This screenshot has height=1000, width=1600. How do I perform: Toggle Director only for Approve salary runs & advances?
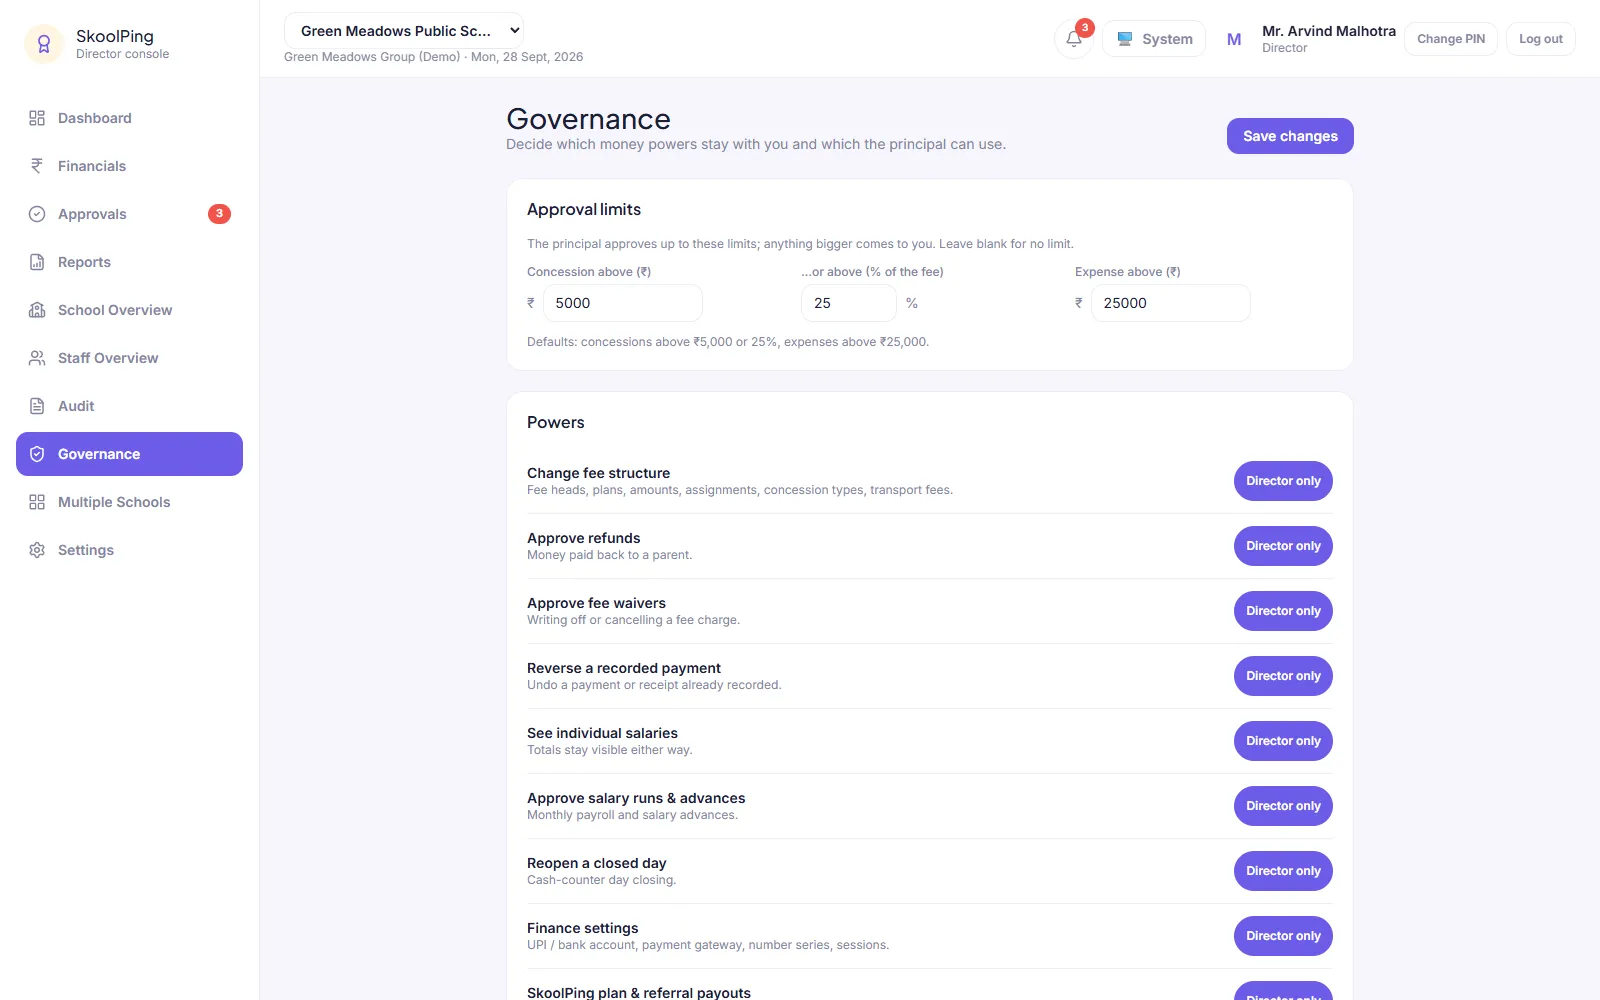coord(1283,806)
